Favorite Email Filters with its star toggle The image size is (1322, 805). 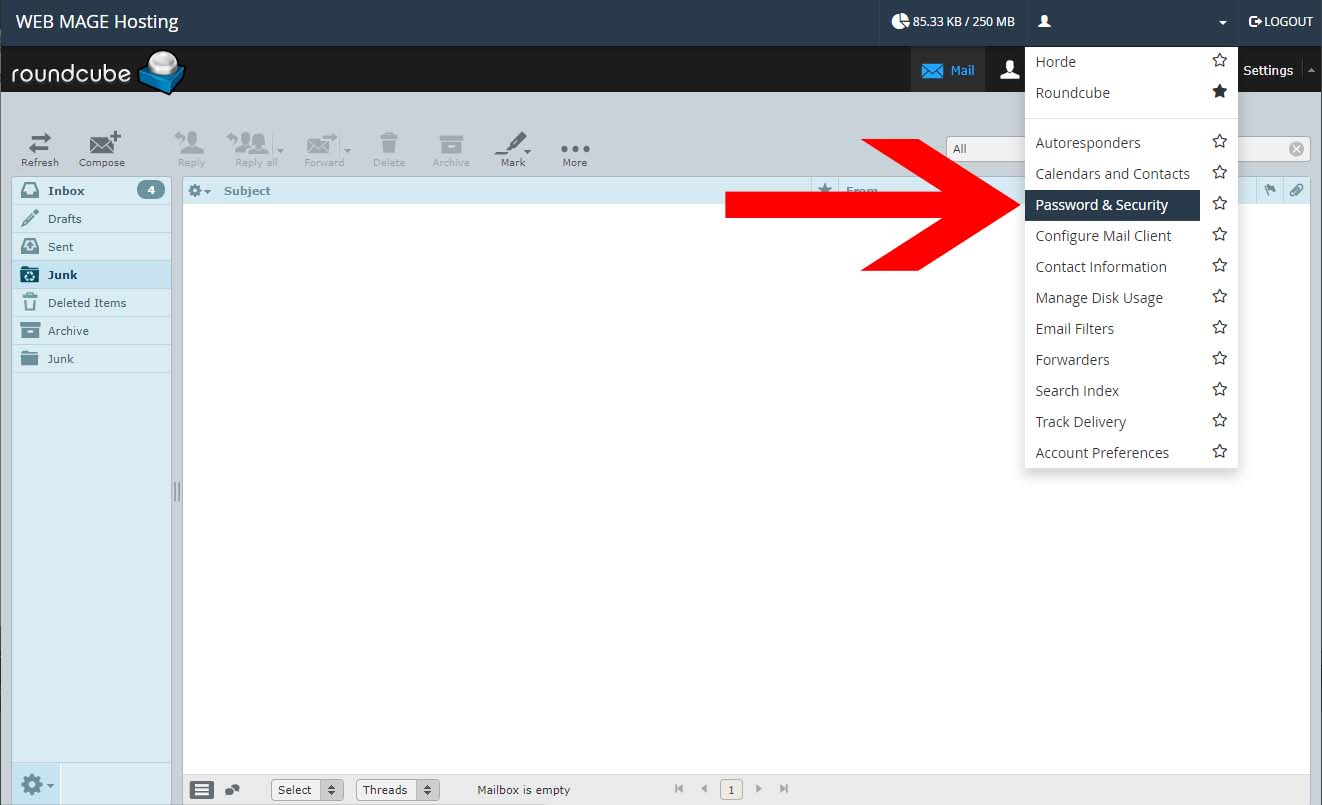(x=1219, y=327)
